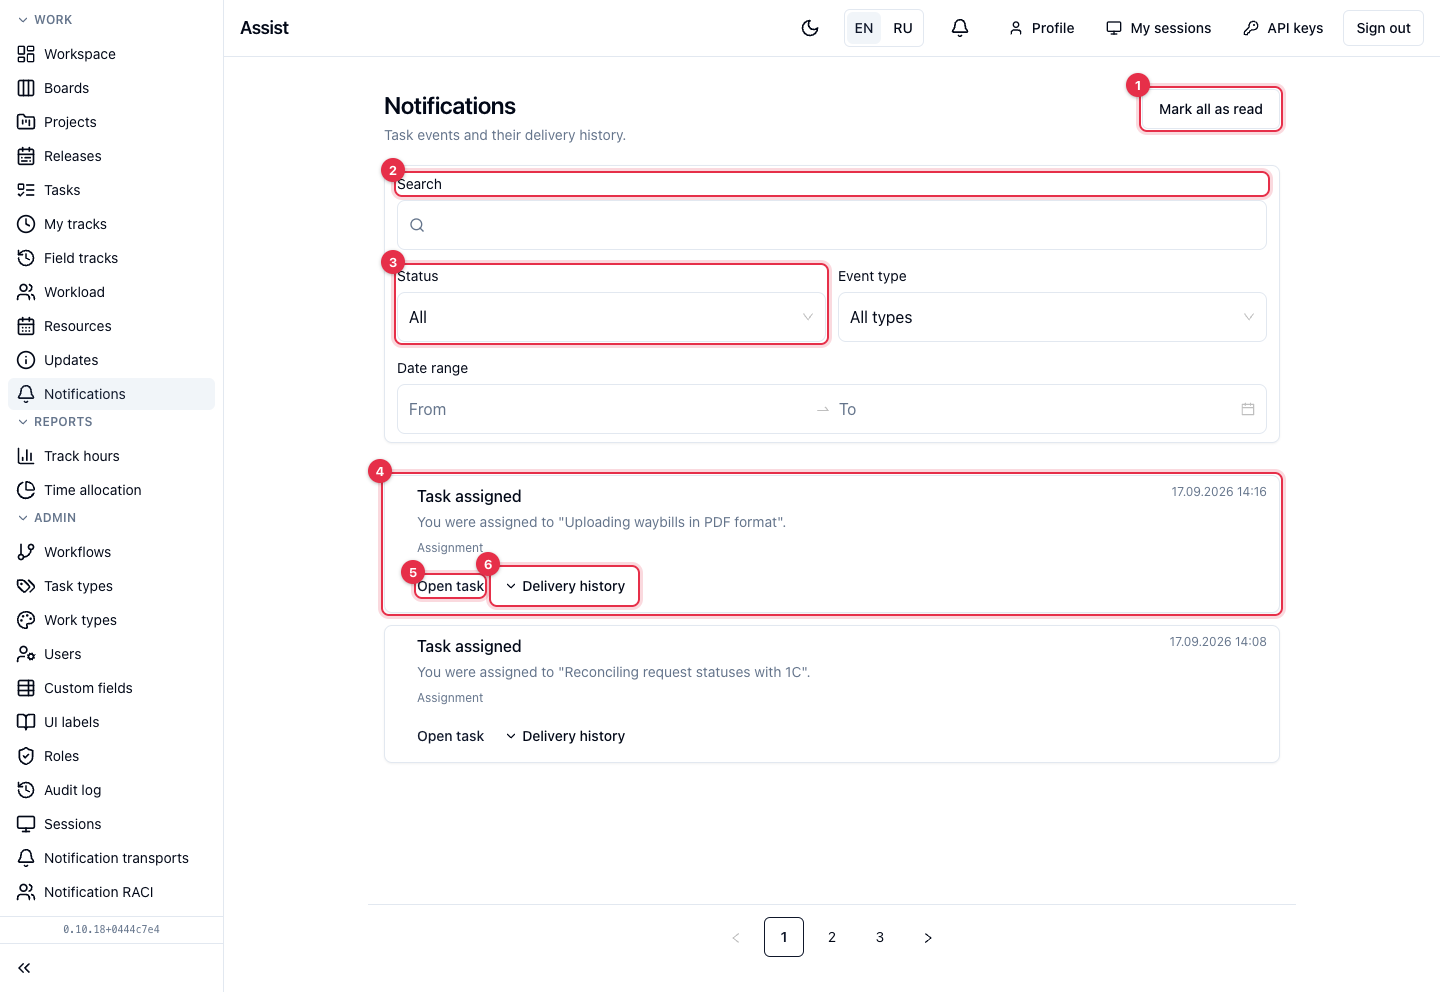
Task: Go to Track hours report
Action: point(111,456)
